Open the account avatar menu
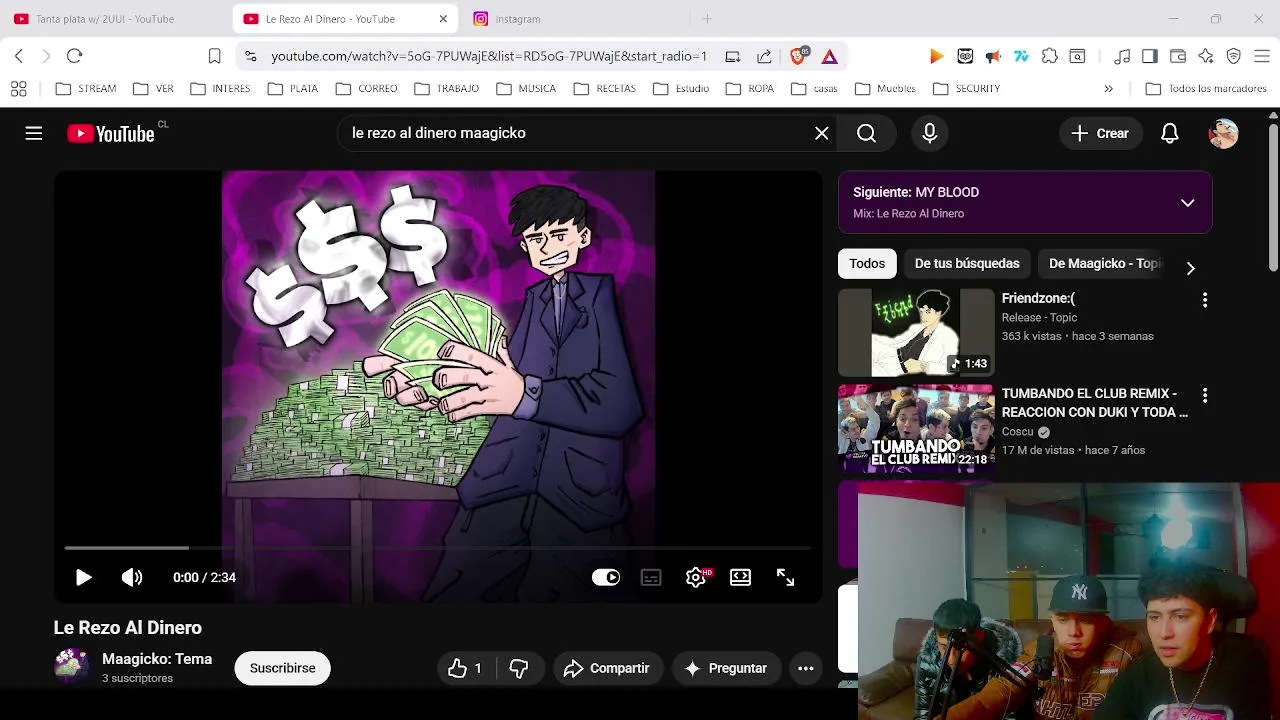The width and height of the screenshot is (1280, 720). tap(1223, 133)
